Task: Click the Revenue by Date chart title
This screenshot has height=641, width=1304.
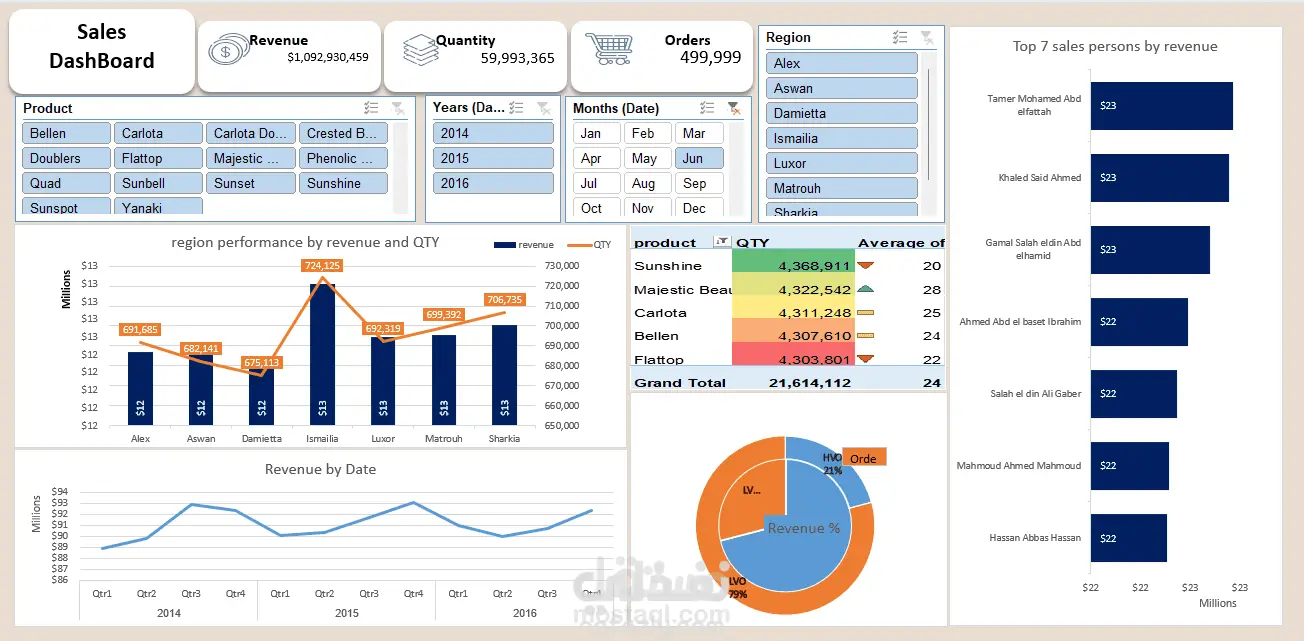Action: point(320,469)
